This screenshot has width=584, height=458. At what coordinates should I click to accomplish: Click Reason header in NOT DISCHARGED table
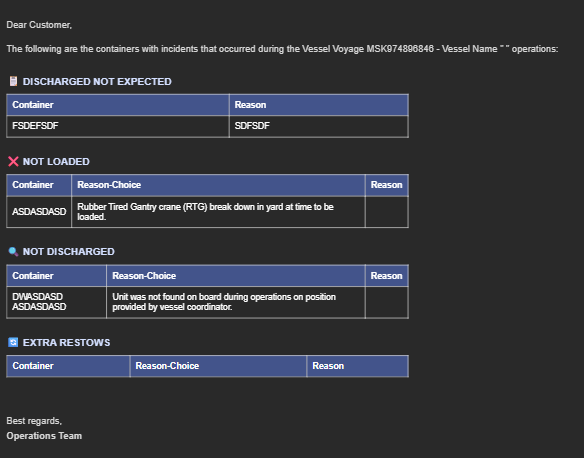point(387,276)
